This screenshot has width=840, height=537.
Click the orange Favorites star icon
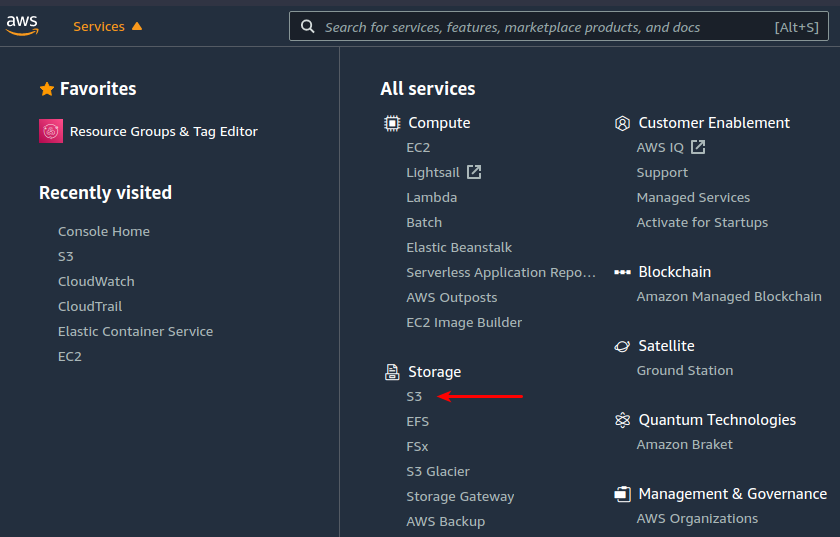47,89
